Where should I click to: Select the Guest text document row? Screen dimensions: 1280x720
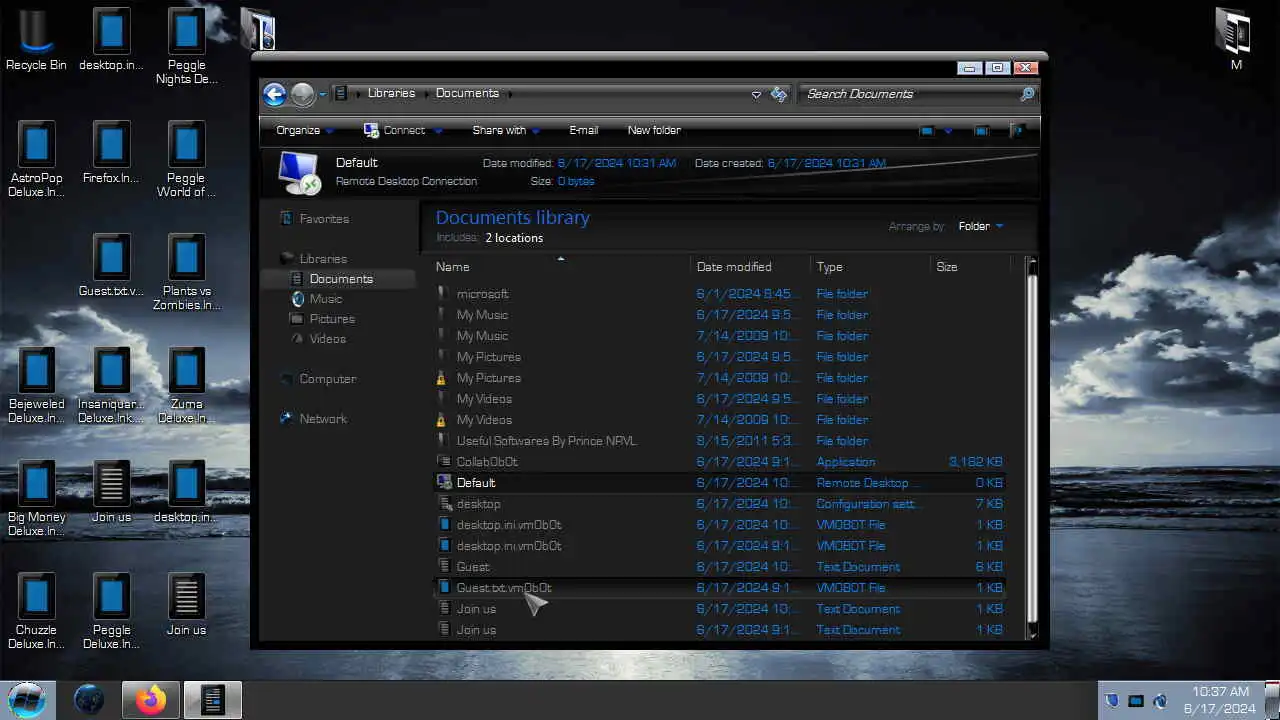coord(720,567)
